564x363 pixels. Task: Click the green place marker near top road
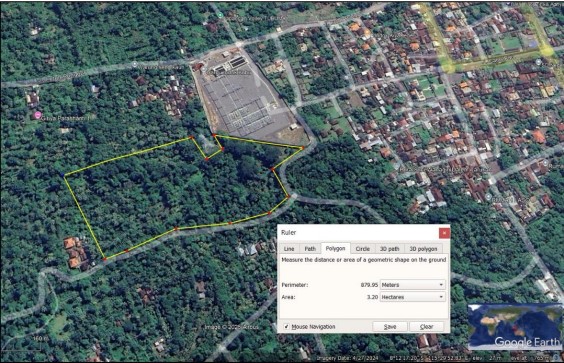(x=220, y=15)
